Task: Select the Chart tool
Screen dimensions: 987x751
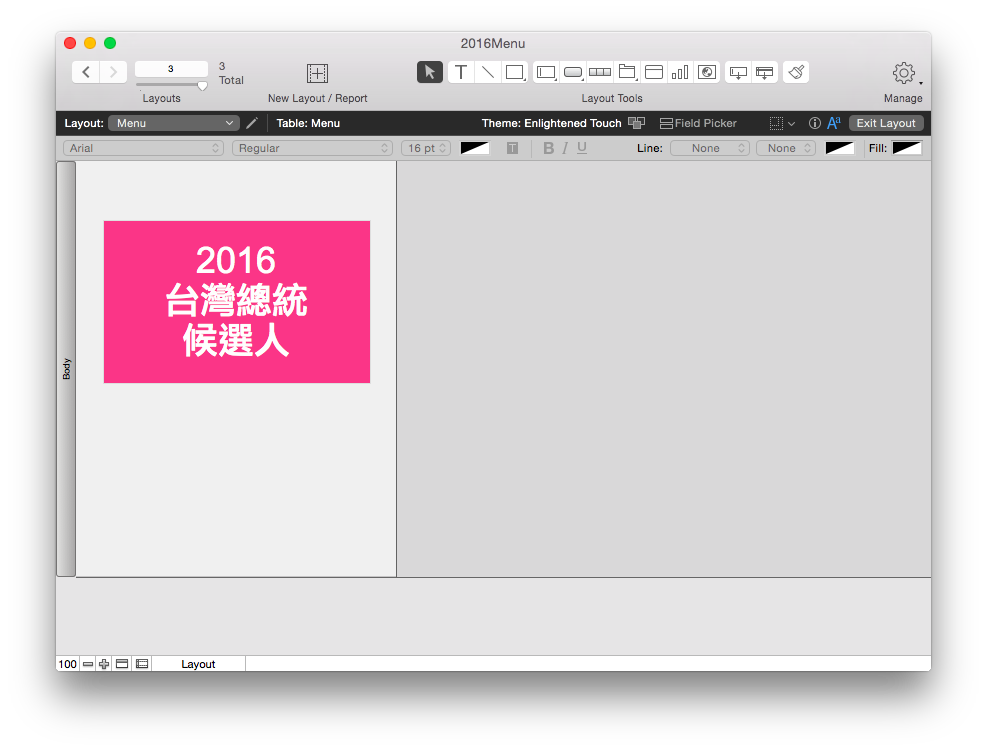Action: (x=679, y=71)
